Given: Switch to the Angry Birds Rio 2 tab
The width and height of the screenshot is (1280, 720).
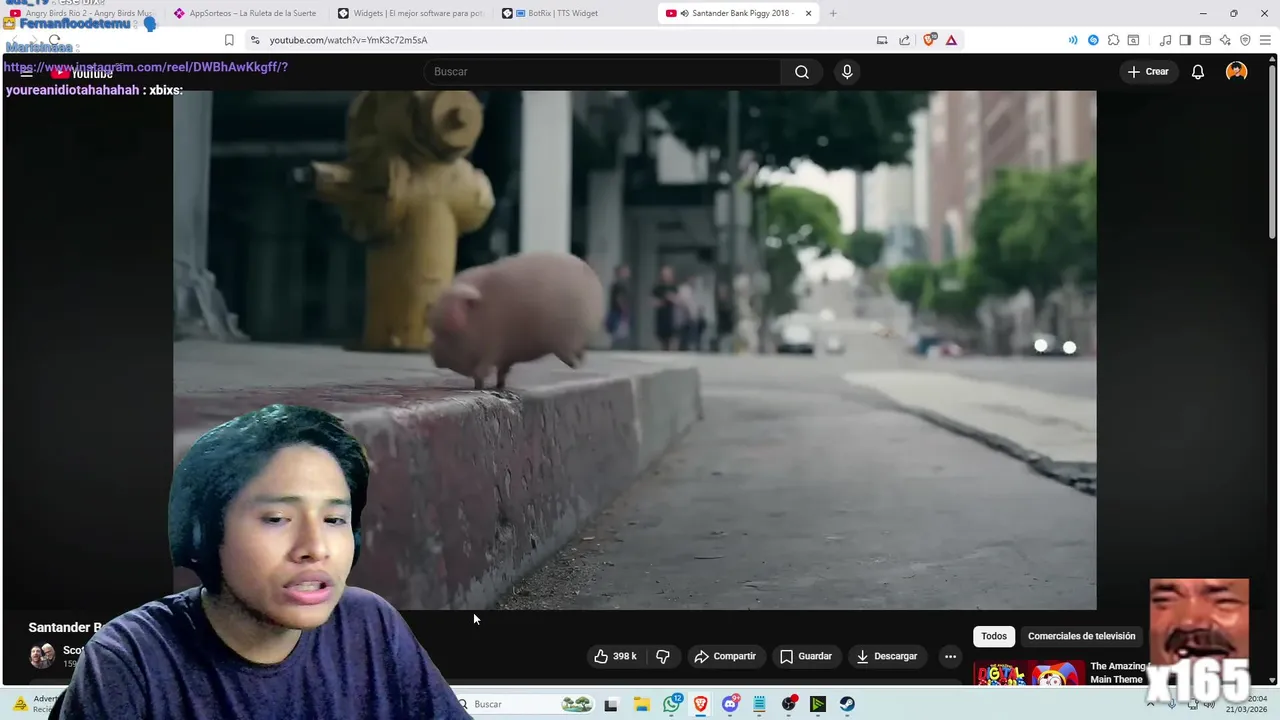Looking at the screenshot, I should (x=80, y=13).
